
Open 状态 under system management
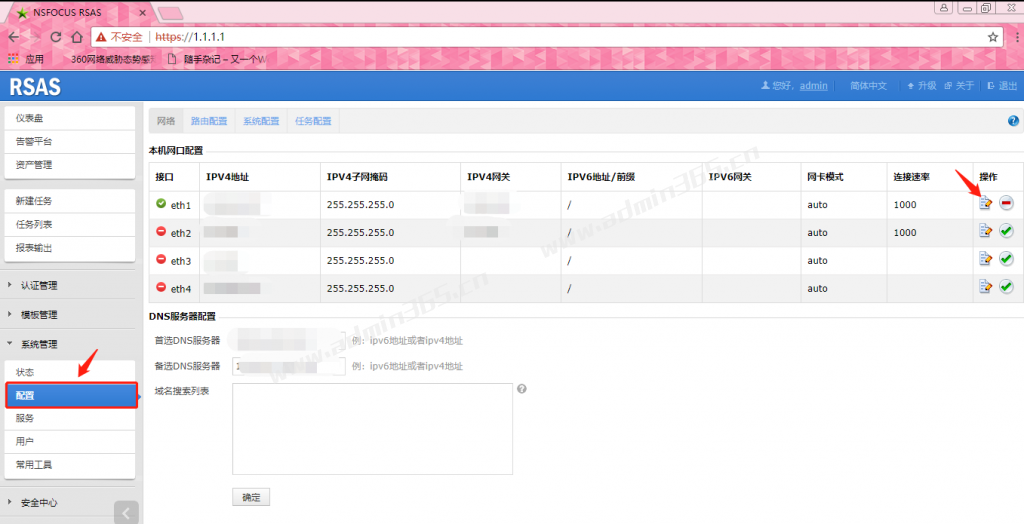tap(69, 372)
